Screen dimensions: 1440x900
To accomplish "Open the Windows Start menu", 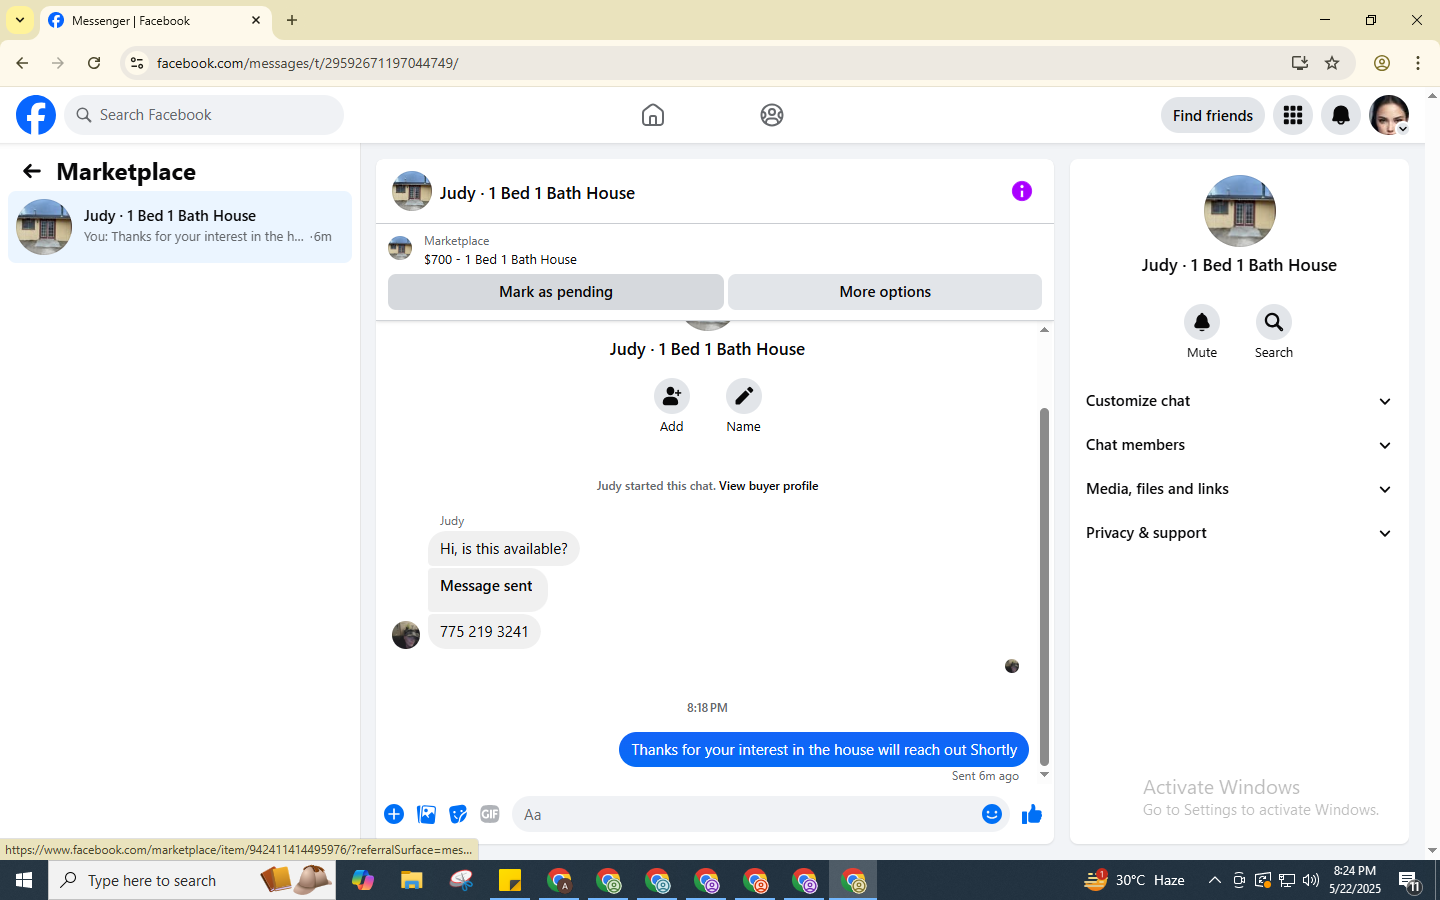I will (x=24, y=880).
